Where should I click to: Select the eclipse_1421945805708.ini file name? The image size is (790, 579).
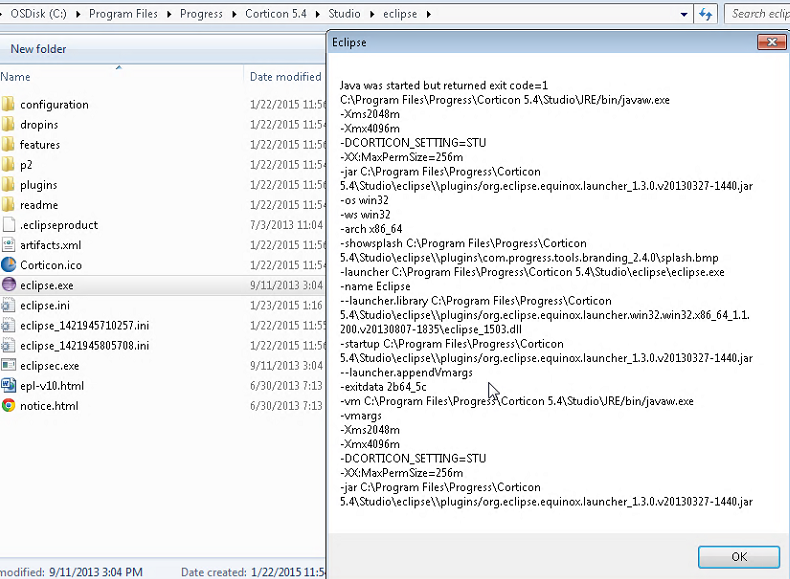click(85, 346)
